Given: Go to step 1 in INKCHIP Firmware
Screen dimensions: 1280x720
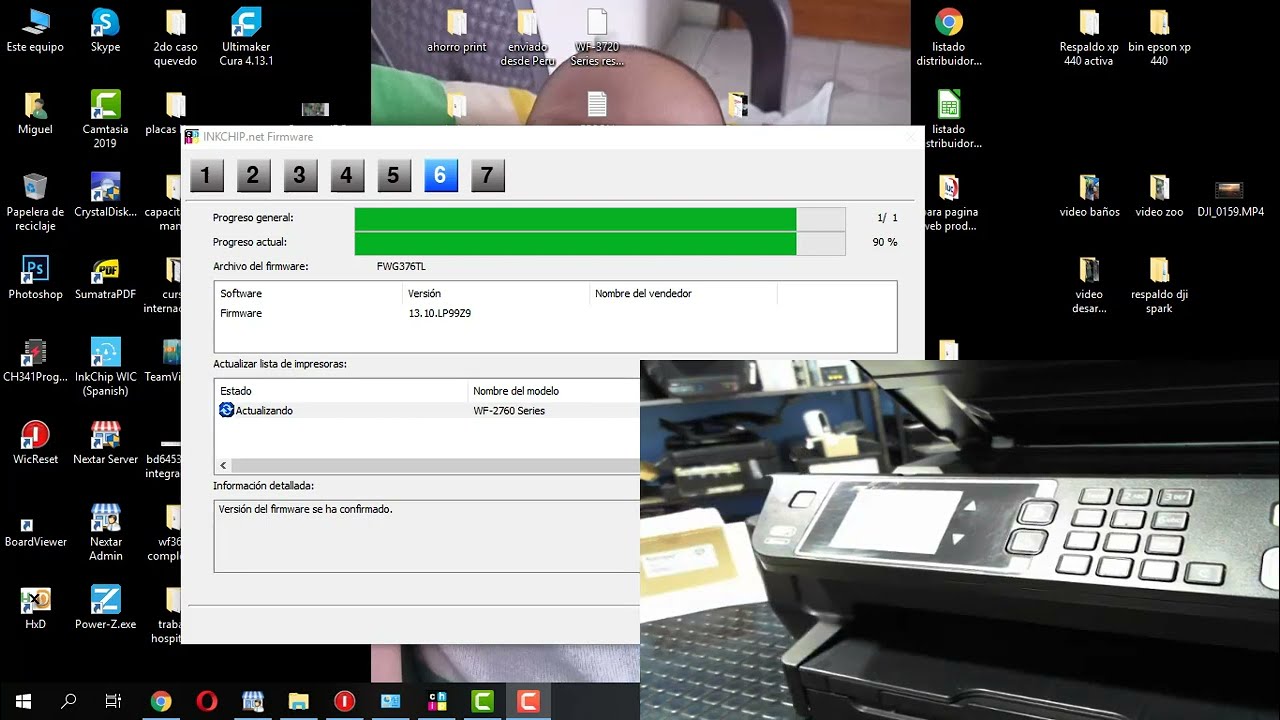Looking at the screenshot, I should point(206,176).
